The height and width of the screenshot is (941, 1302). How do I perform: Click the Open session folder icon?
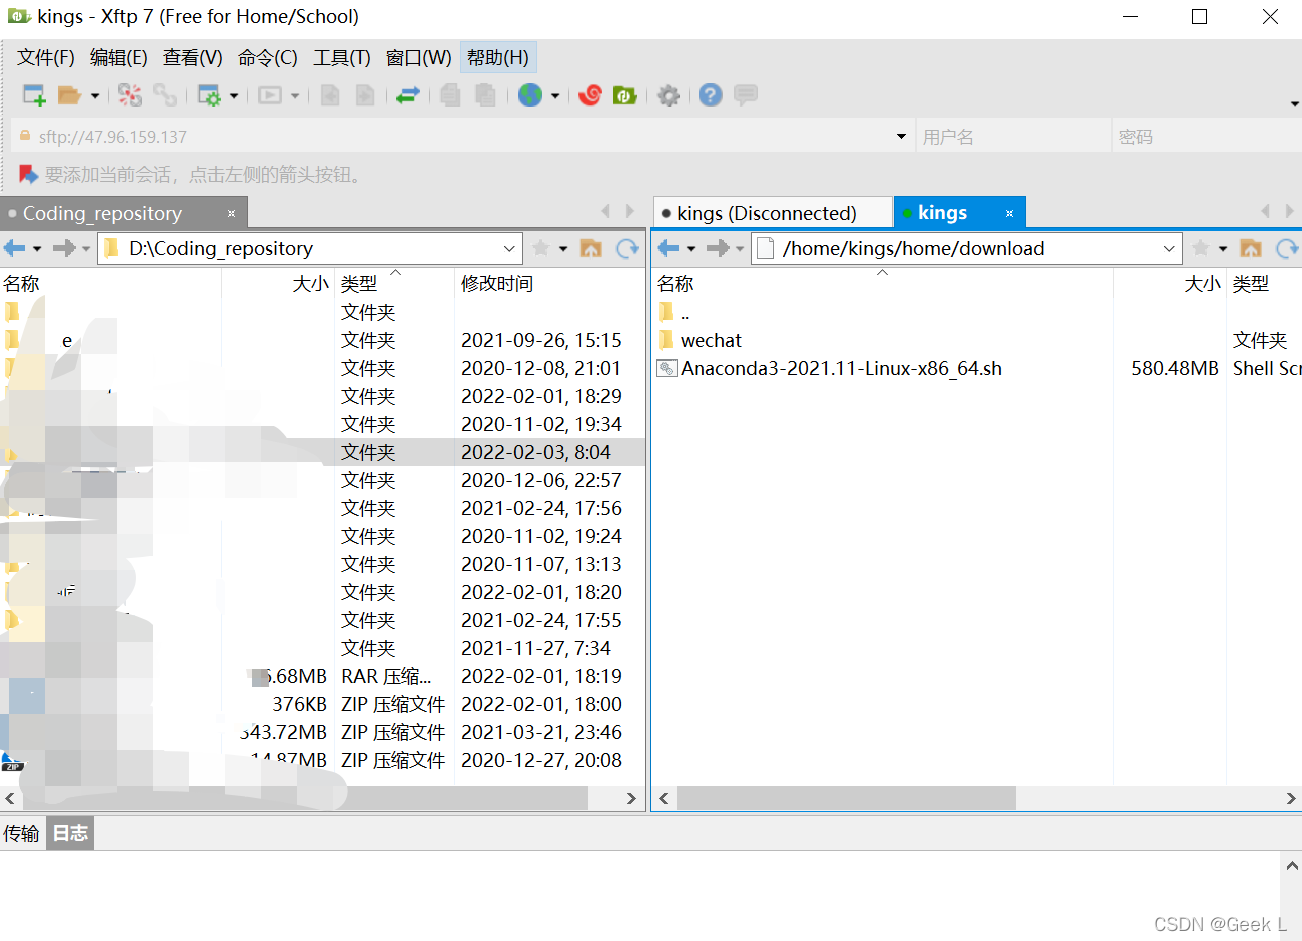tap(69, 95)
